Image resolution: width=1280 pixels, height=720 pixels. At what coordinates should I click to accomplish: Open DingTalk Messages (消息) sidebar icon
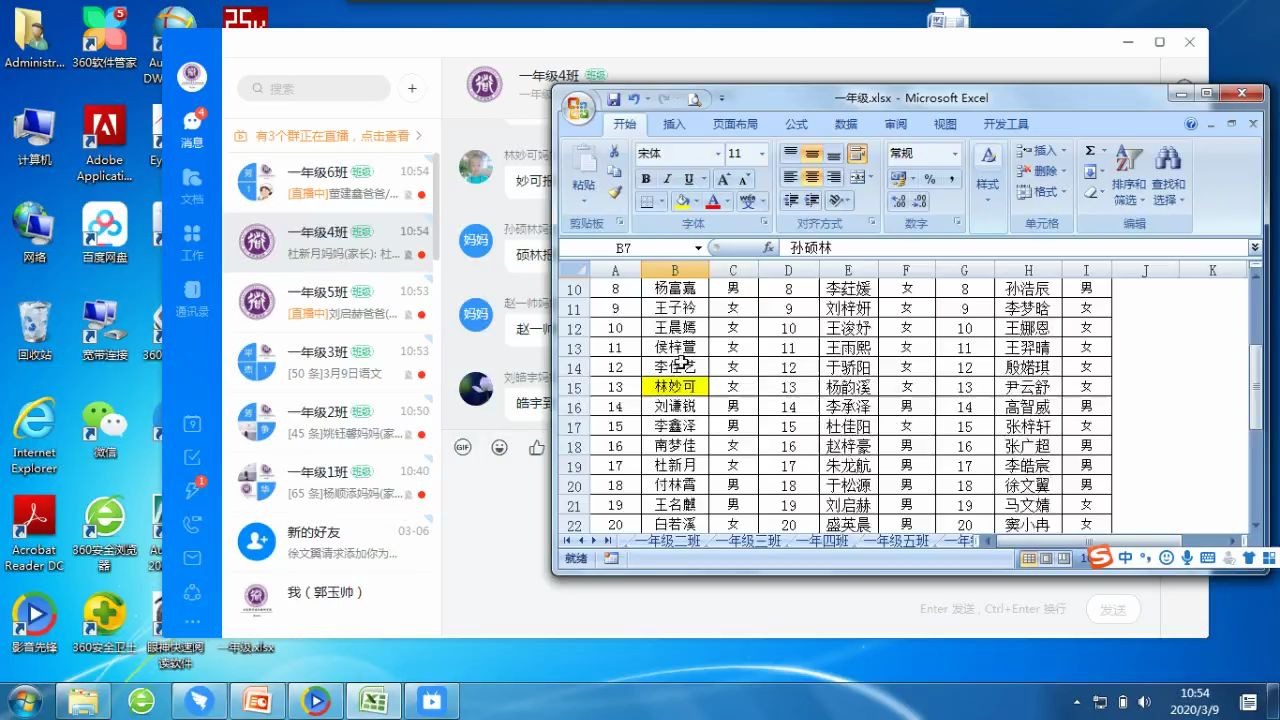[192, 129]
